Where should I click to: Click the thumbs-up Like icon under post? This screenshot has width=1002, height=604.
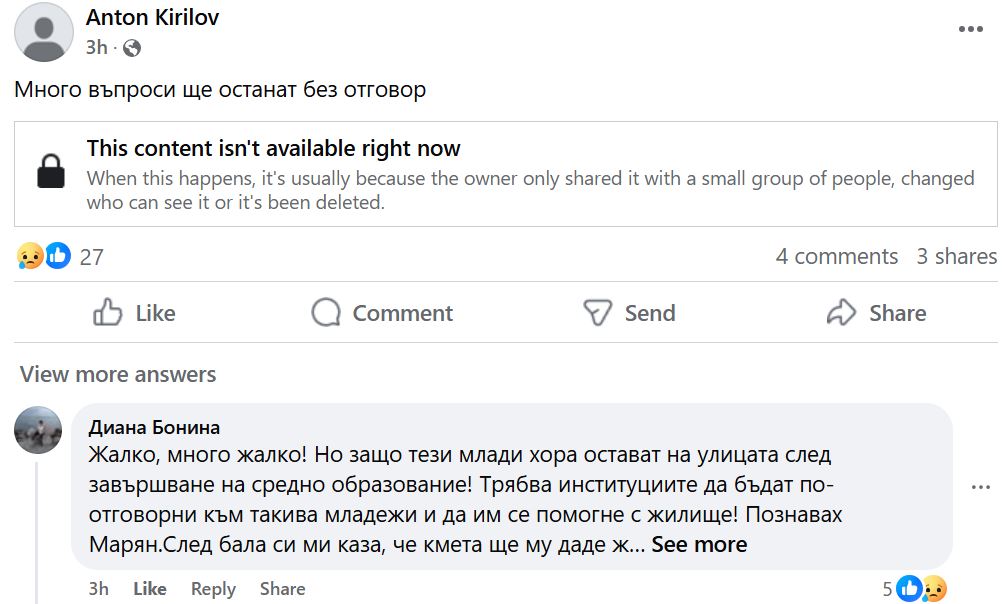click(107, 313)
